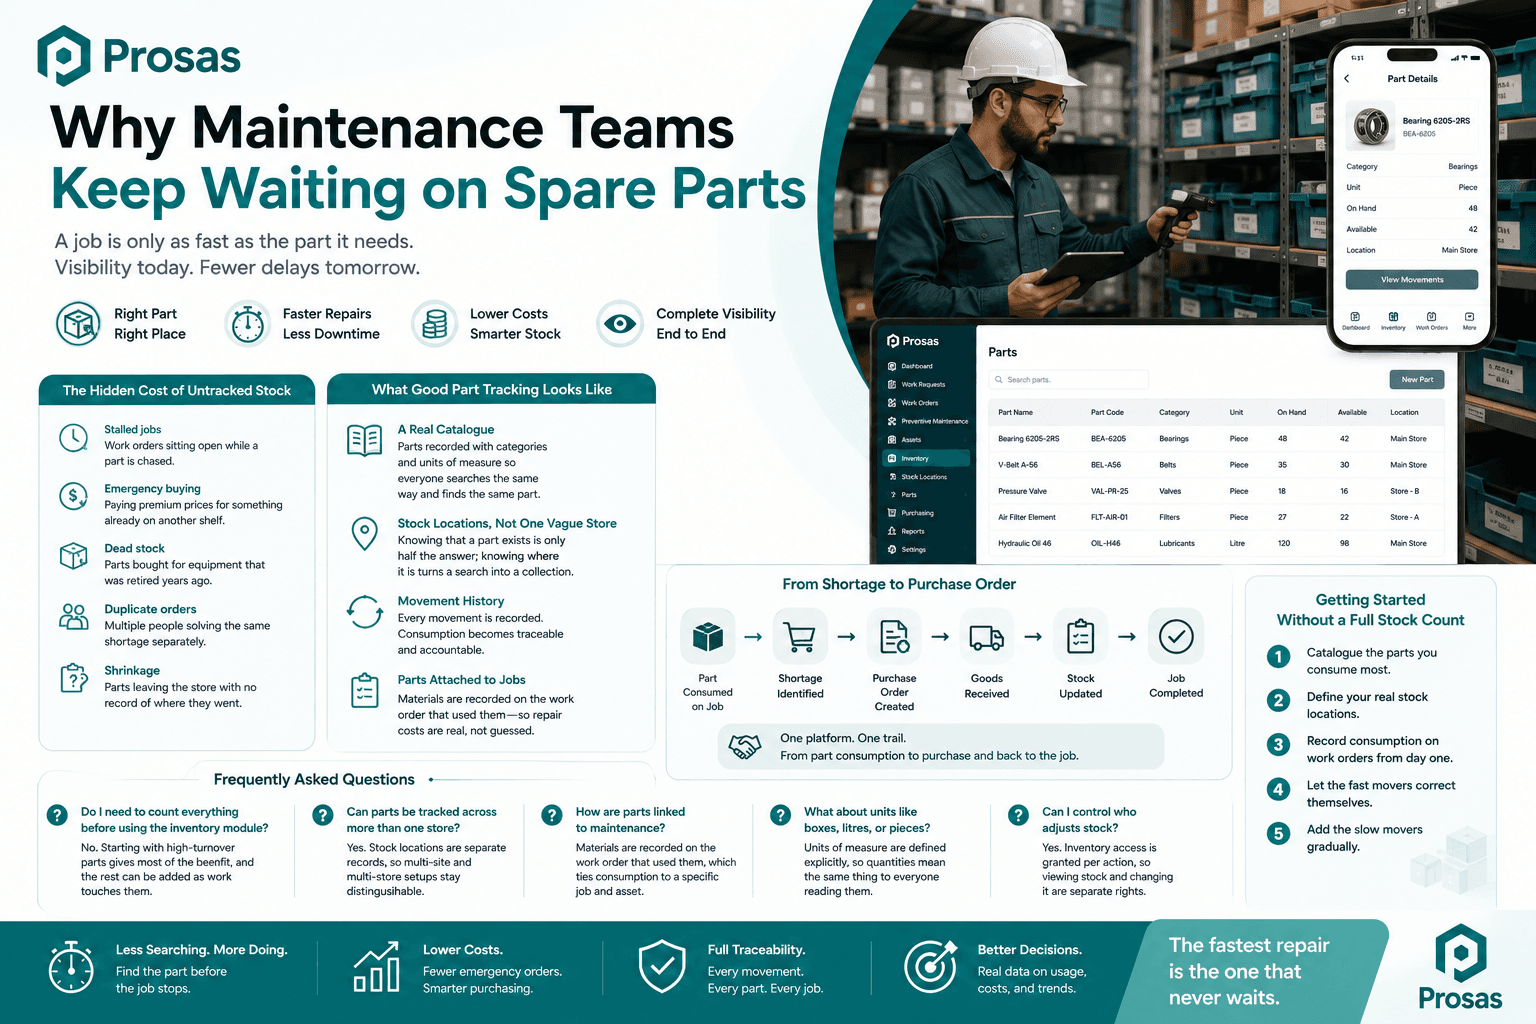Click the Dead stock box icon
This screenshot has width=1536, height=1024.
click(x=74, y=555)
